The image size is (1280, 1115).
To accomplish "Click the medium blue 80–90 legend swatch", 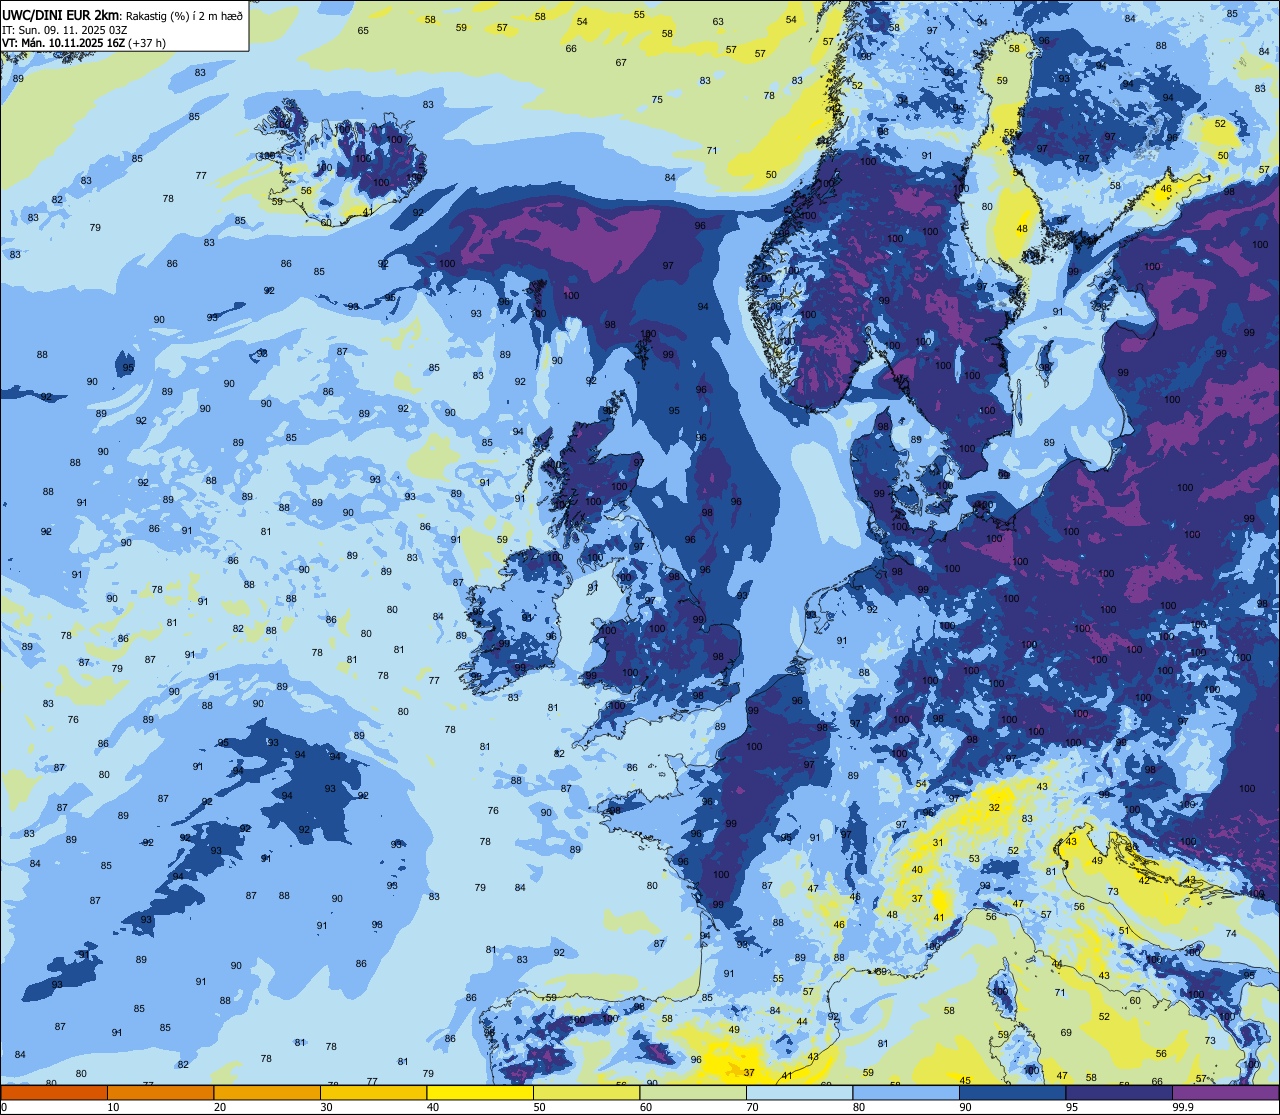I will point(906,1092).
